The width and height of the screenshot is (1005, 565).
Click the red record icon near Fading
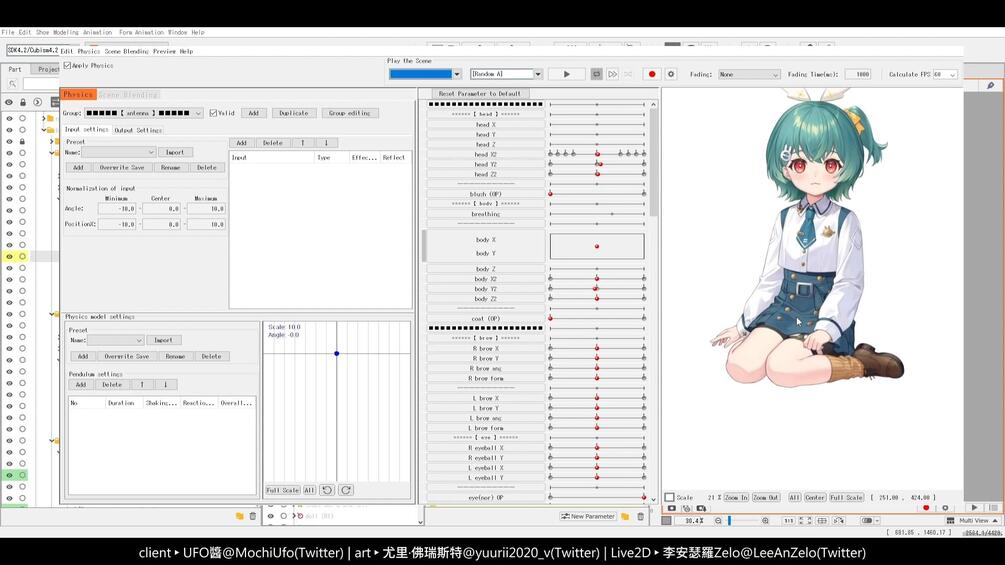(652, 74)
